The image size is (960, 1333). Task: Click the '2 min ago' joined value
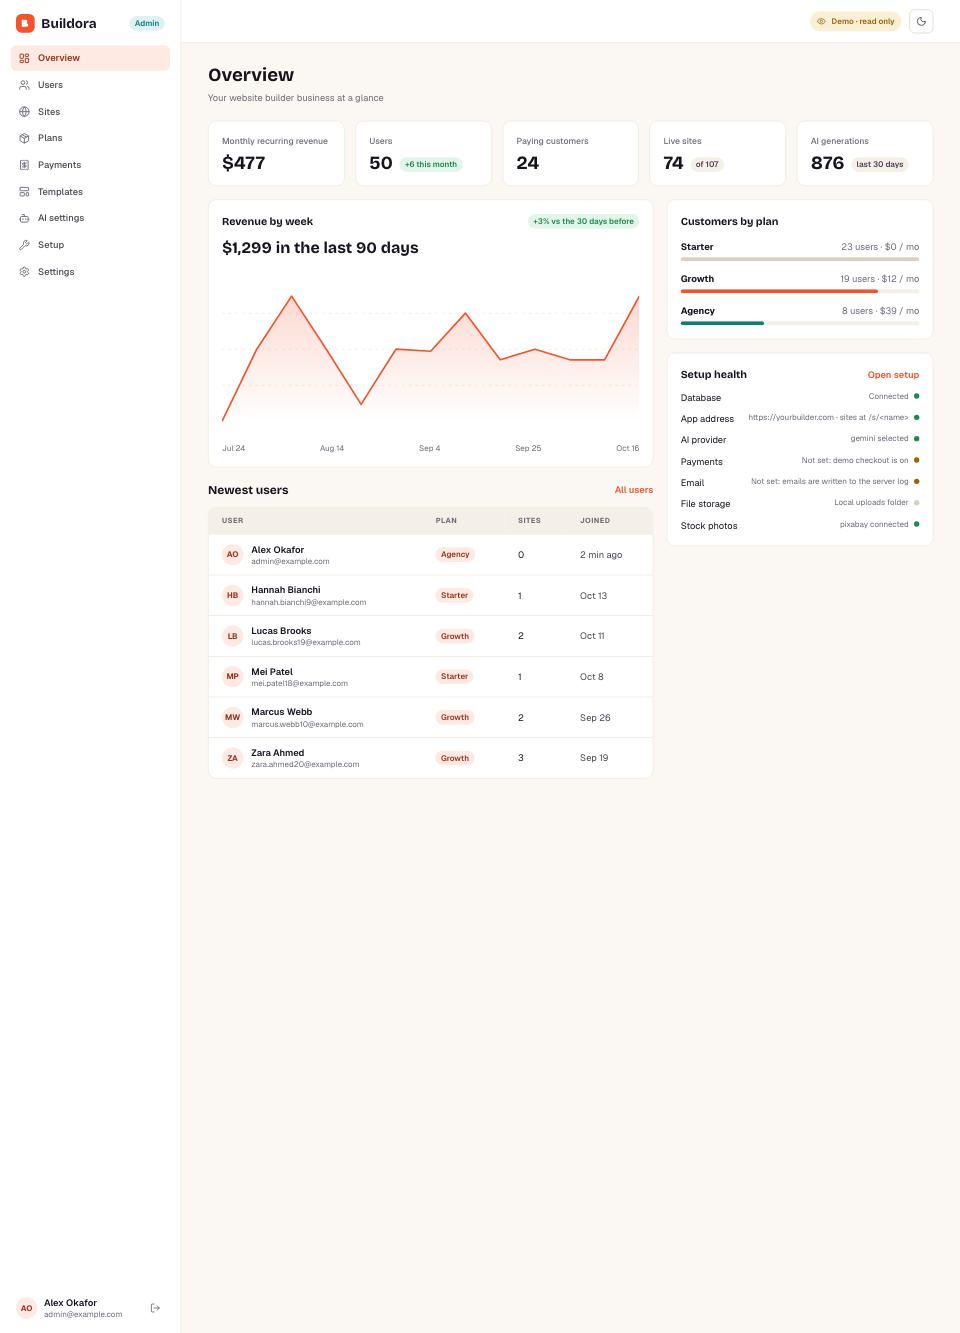pos(601,555)
